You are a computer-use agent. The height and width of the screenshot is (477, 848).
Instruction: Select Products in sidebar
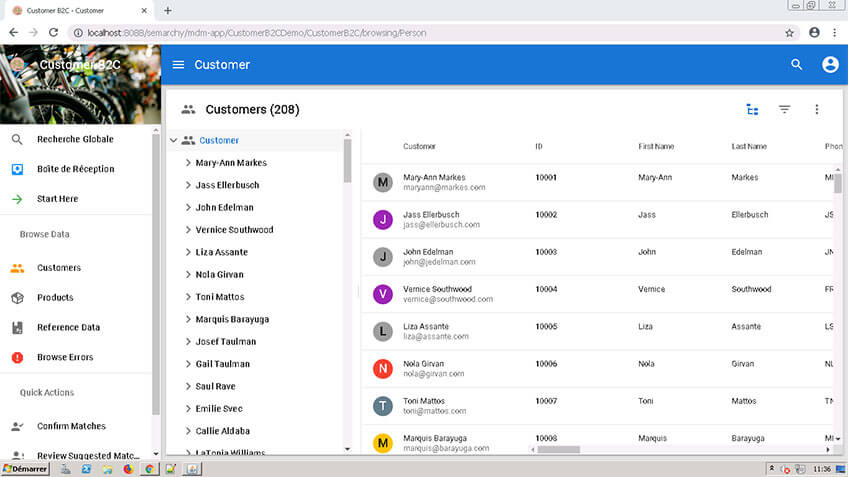[55, 297]
